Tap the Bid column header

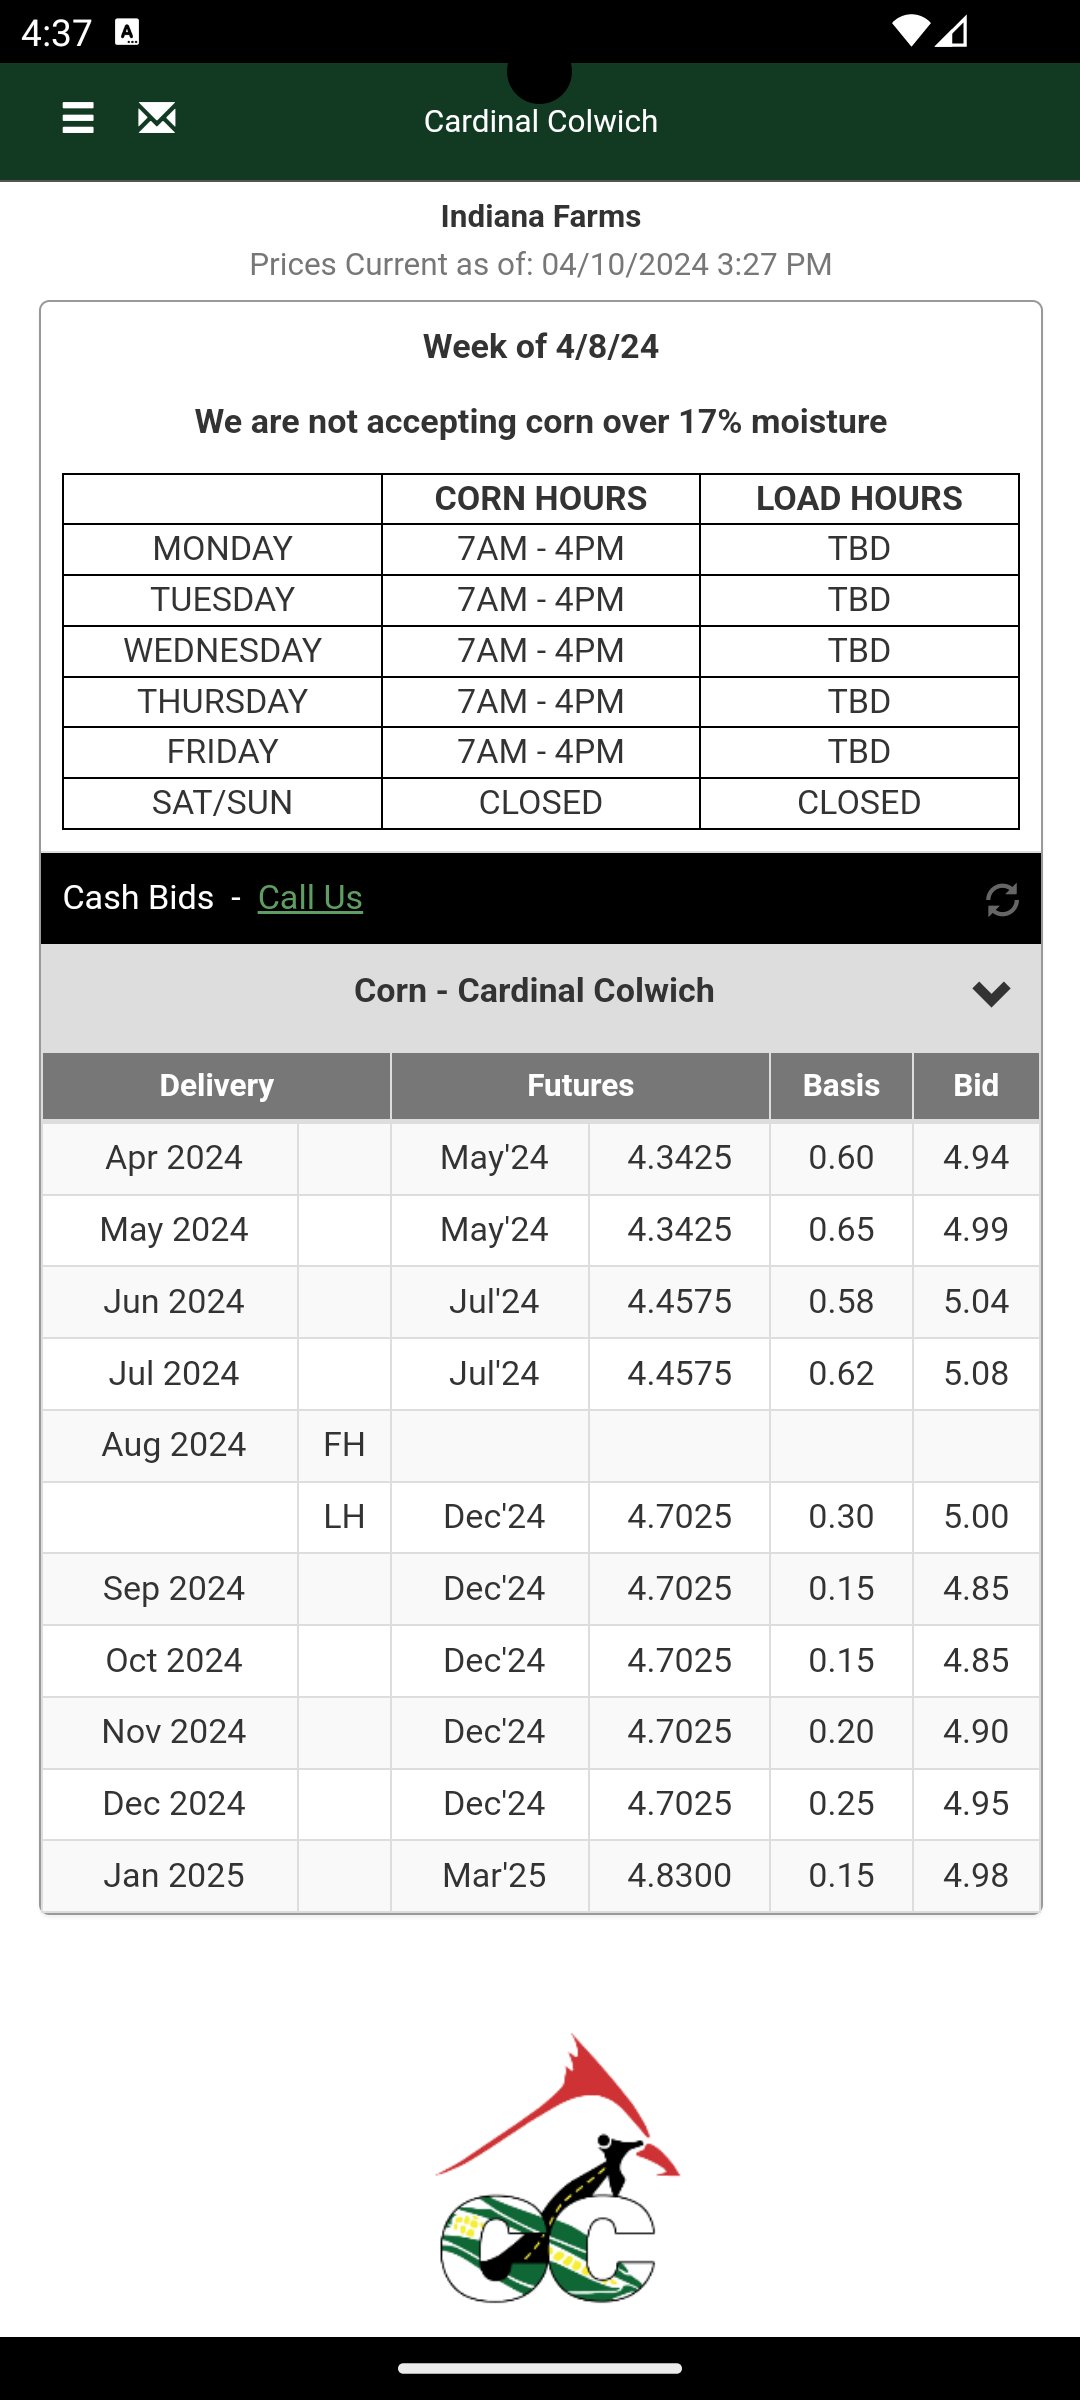[x=976, y=1085]
